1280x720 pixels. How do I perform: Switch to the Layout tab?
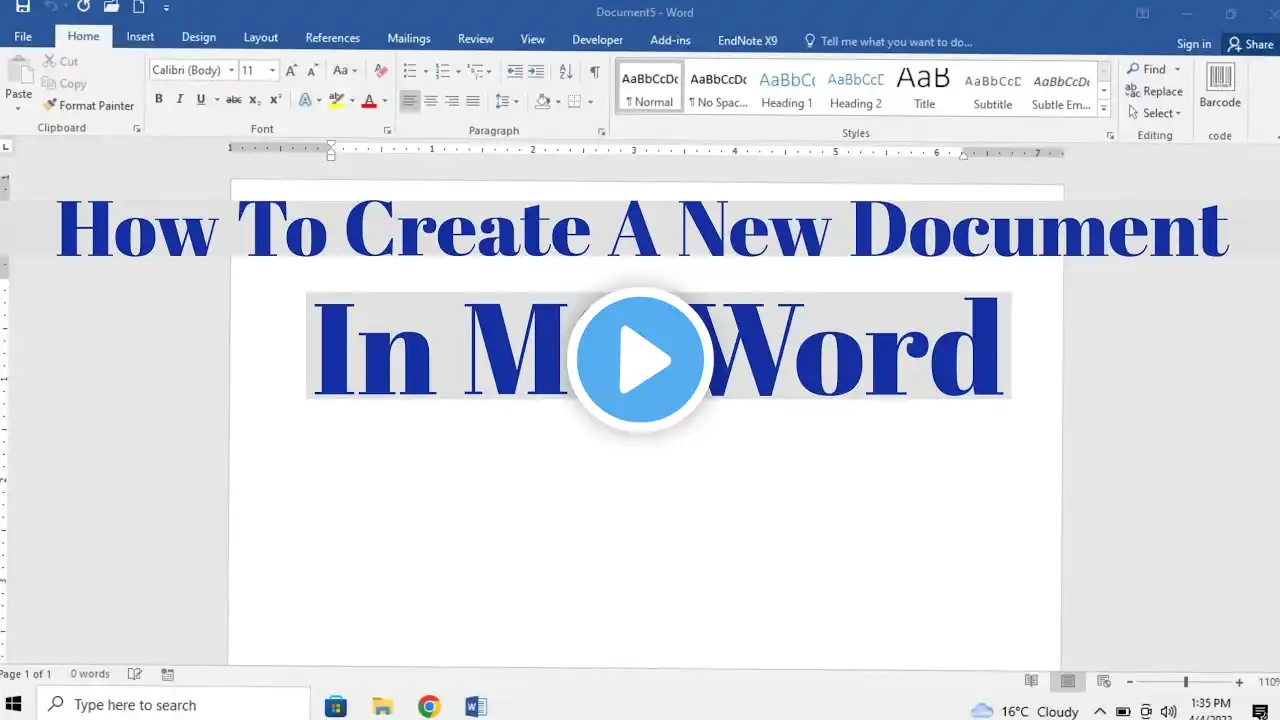(x=260, y=37)
